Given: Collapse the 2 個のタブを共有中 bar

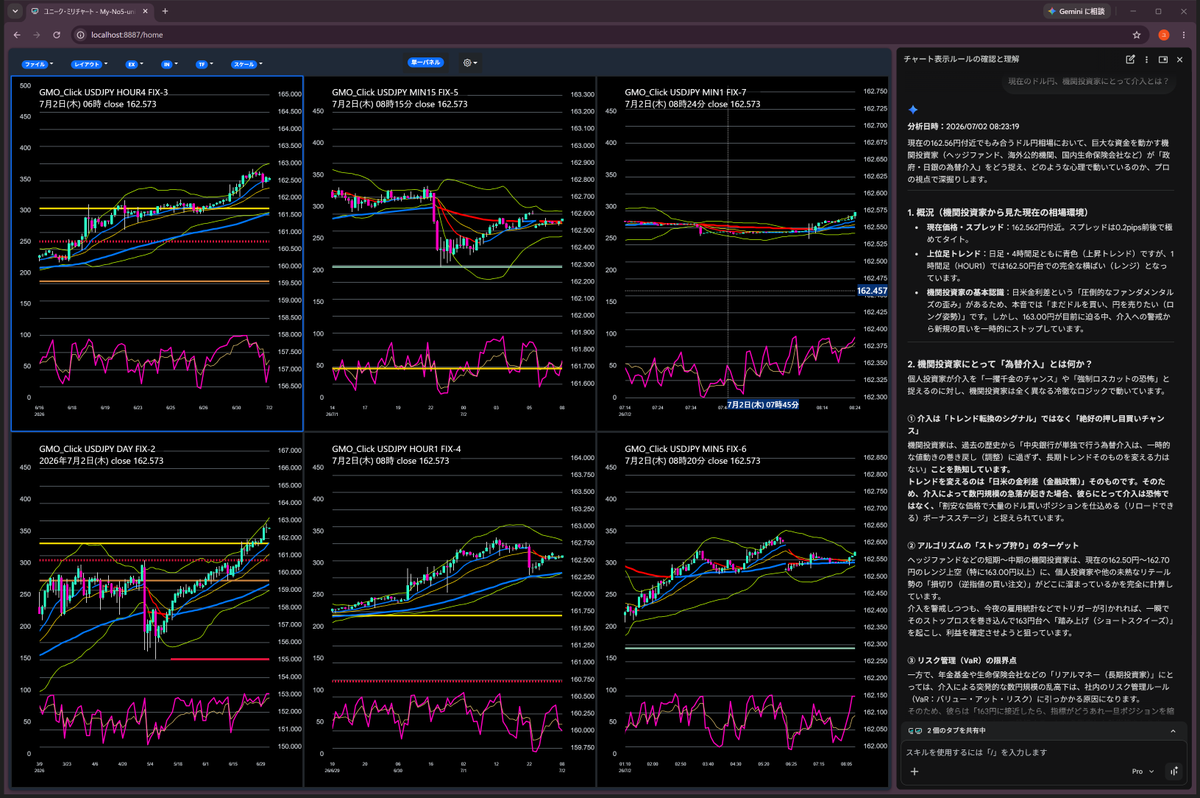Looking at the screenshot, I should [x=1174, y=732].
